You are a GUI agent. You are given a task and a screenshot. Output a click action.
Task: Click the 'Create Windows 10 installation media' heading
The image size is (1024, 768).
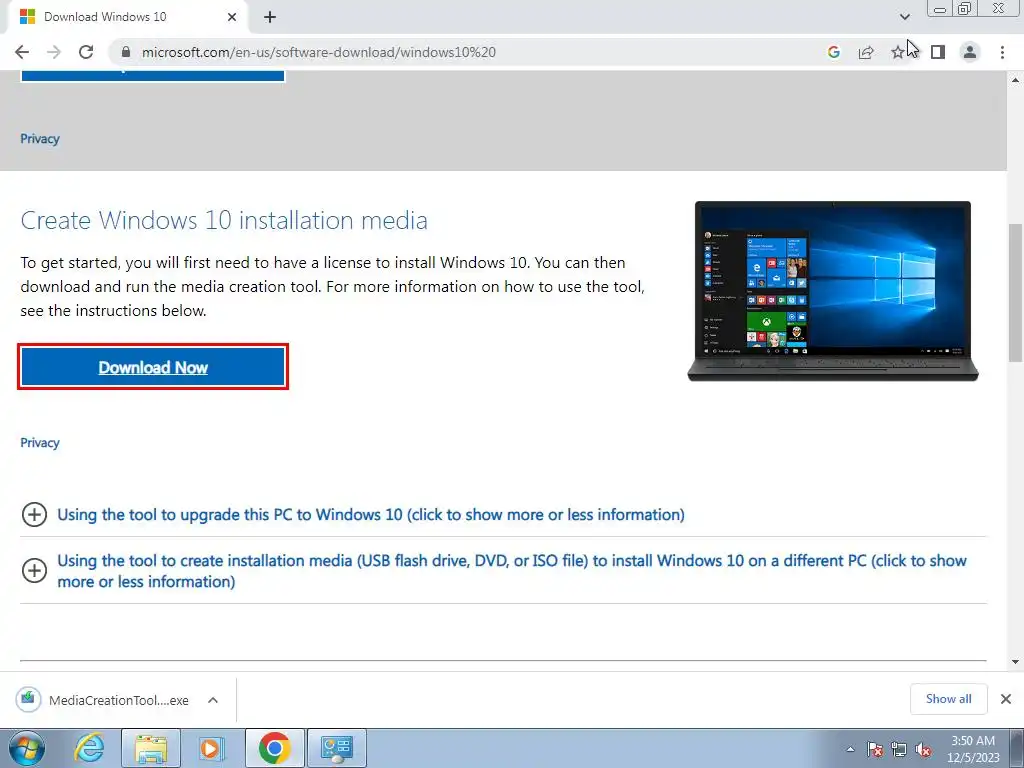tap(224, 220)
